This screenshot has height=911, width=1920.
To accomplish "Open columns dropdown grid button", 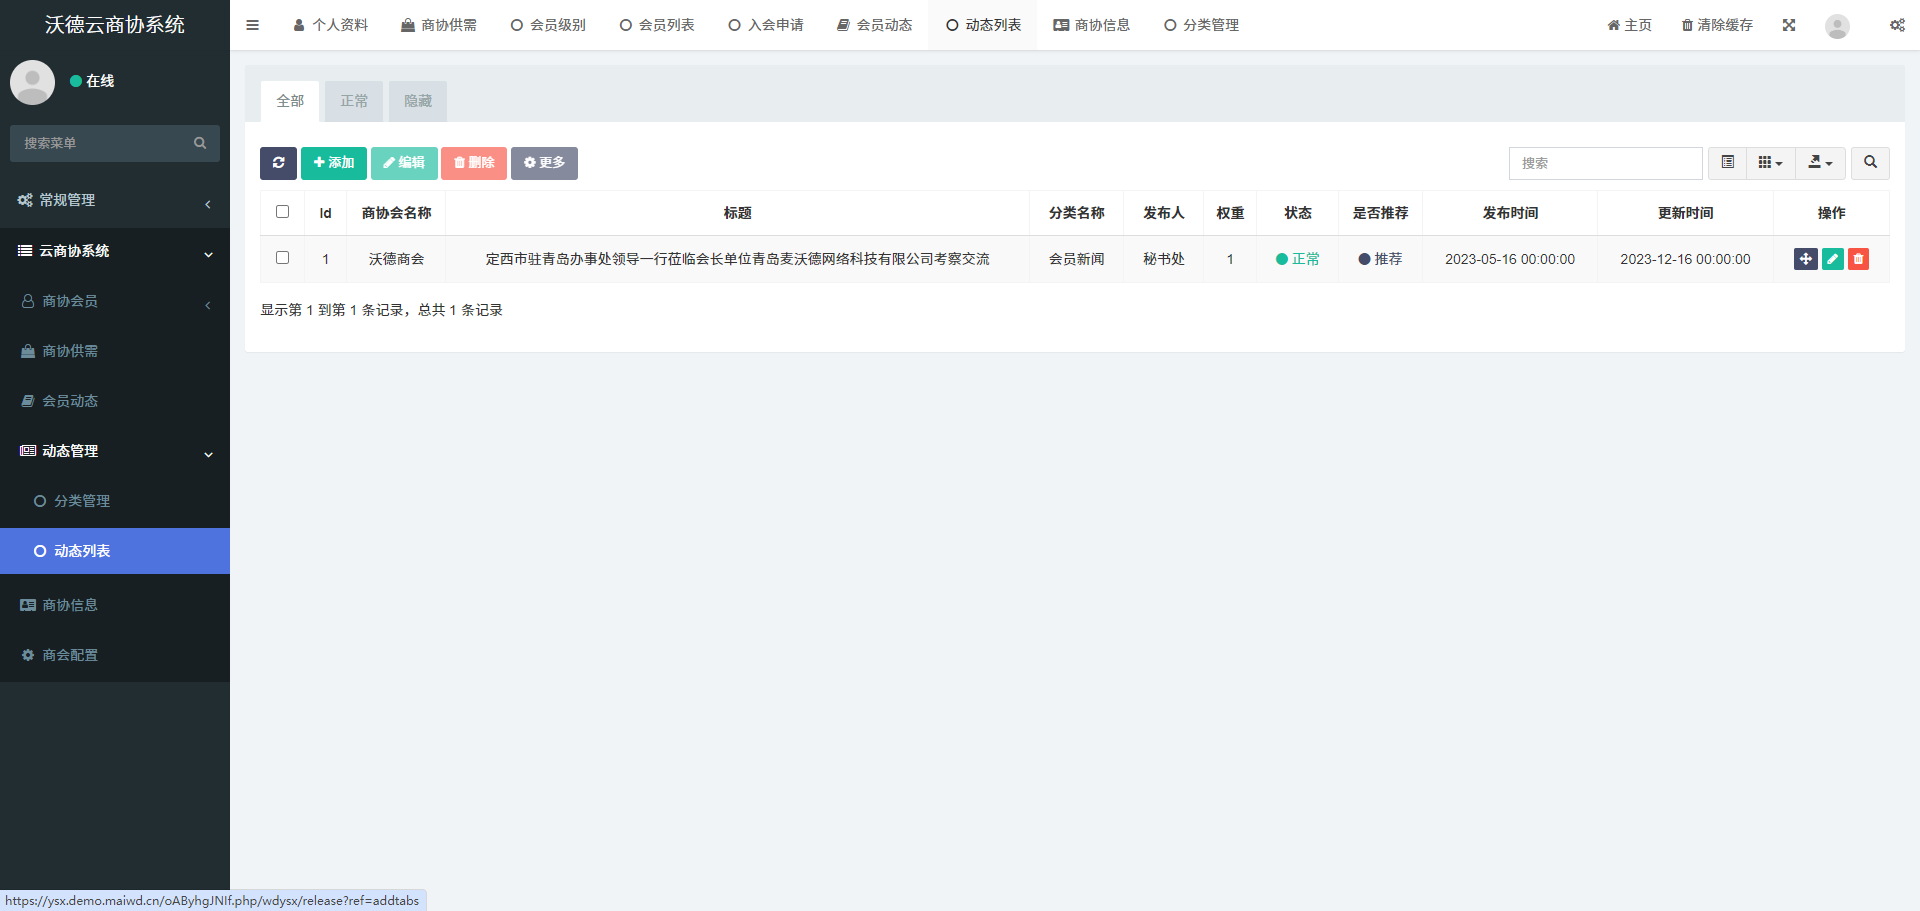I will coord(1770,163).
